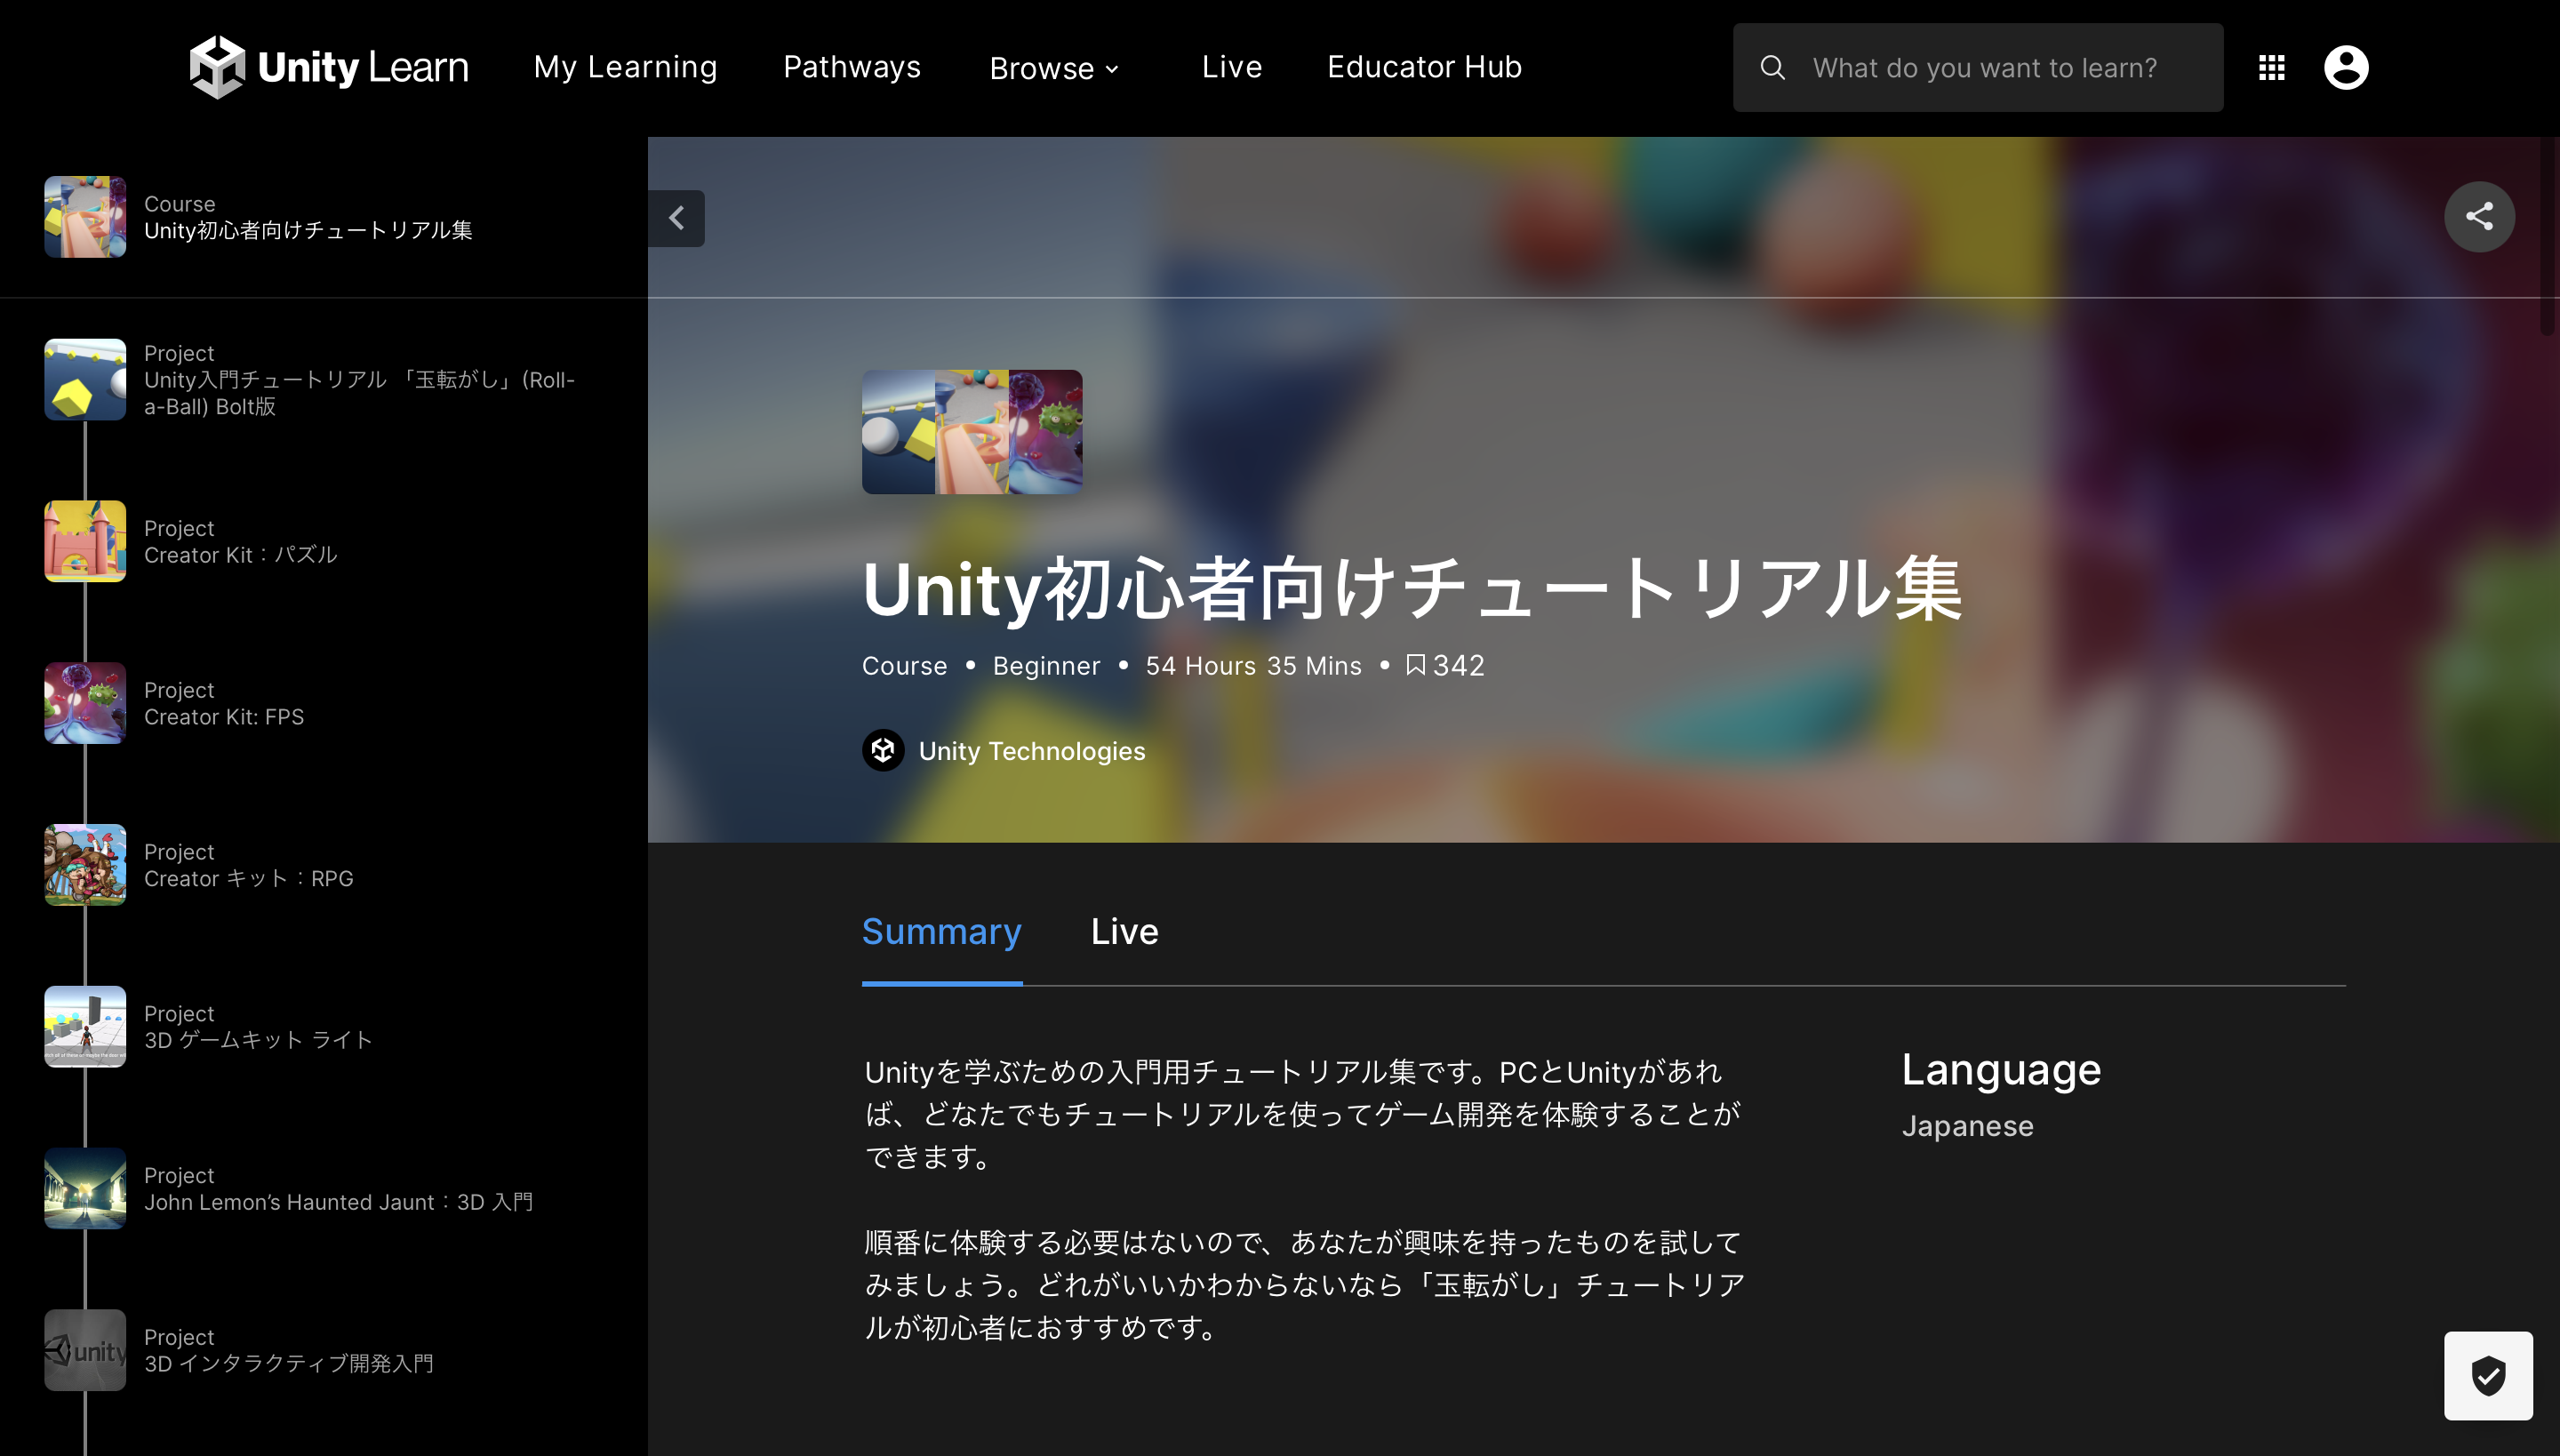Viewport: 2560px width, 1456px height.
Task: Open the user account profile icon
Action: click(2346, 67)
